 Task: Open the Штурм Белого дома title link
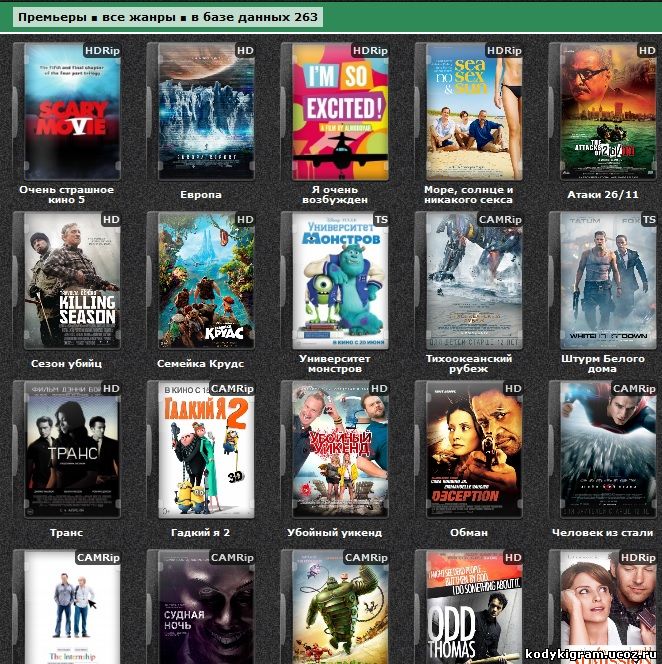coord(603,363)
